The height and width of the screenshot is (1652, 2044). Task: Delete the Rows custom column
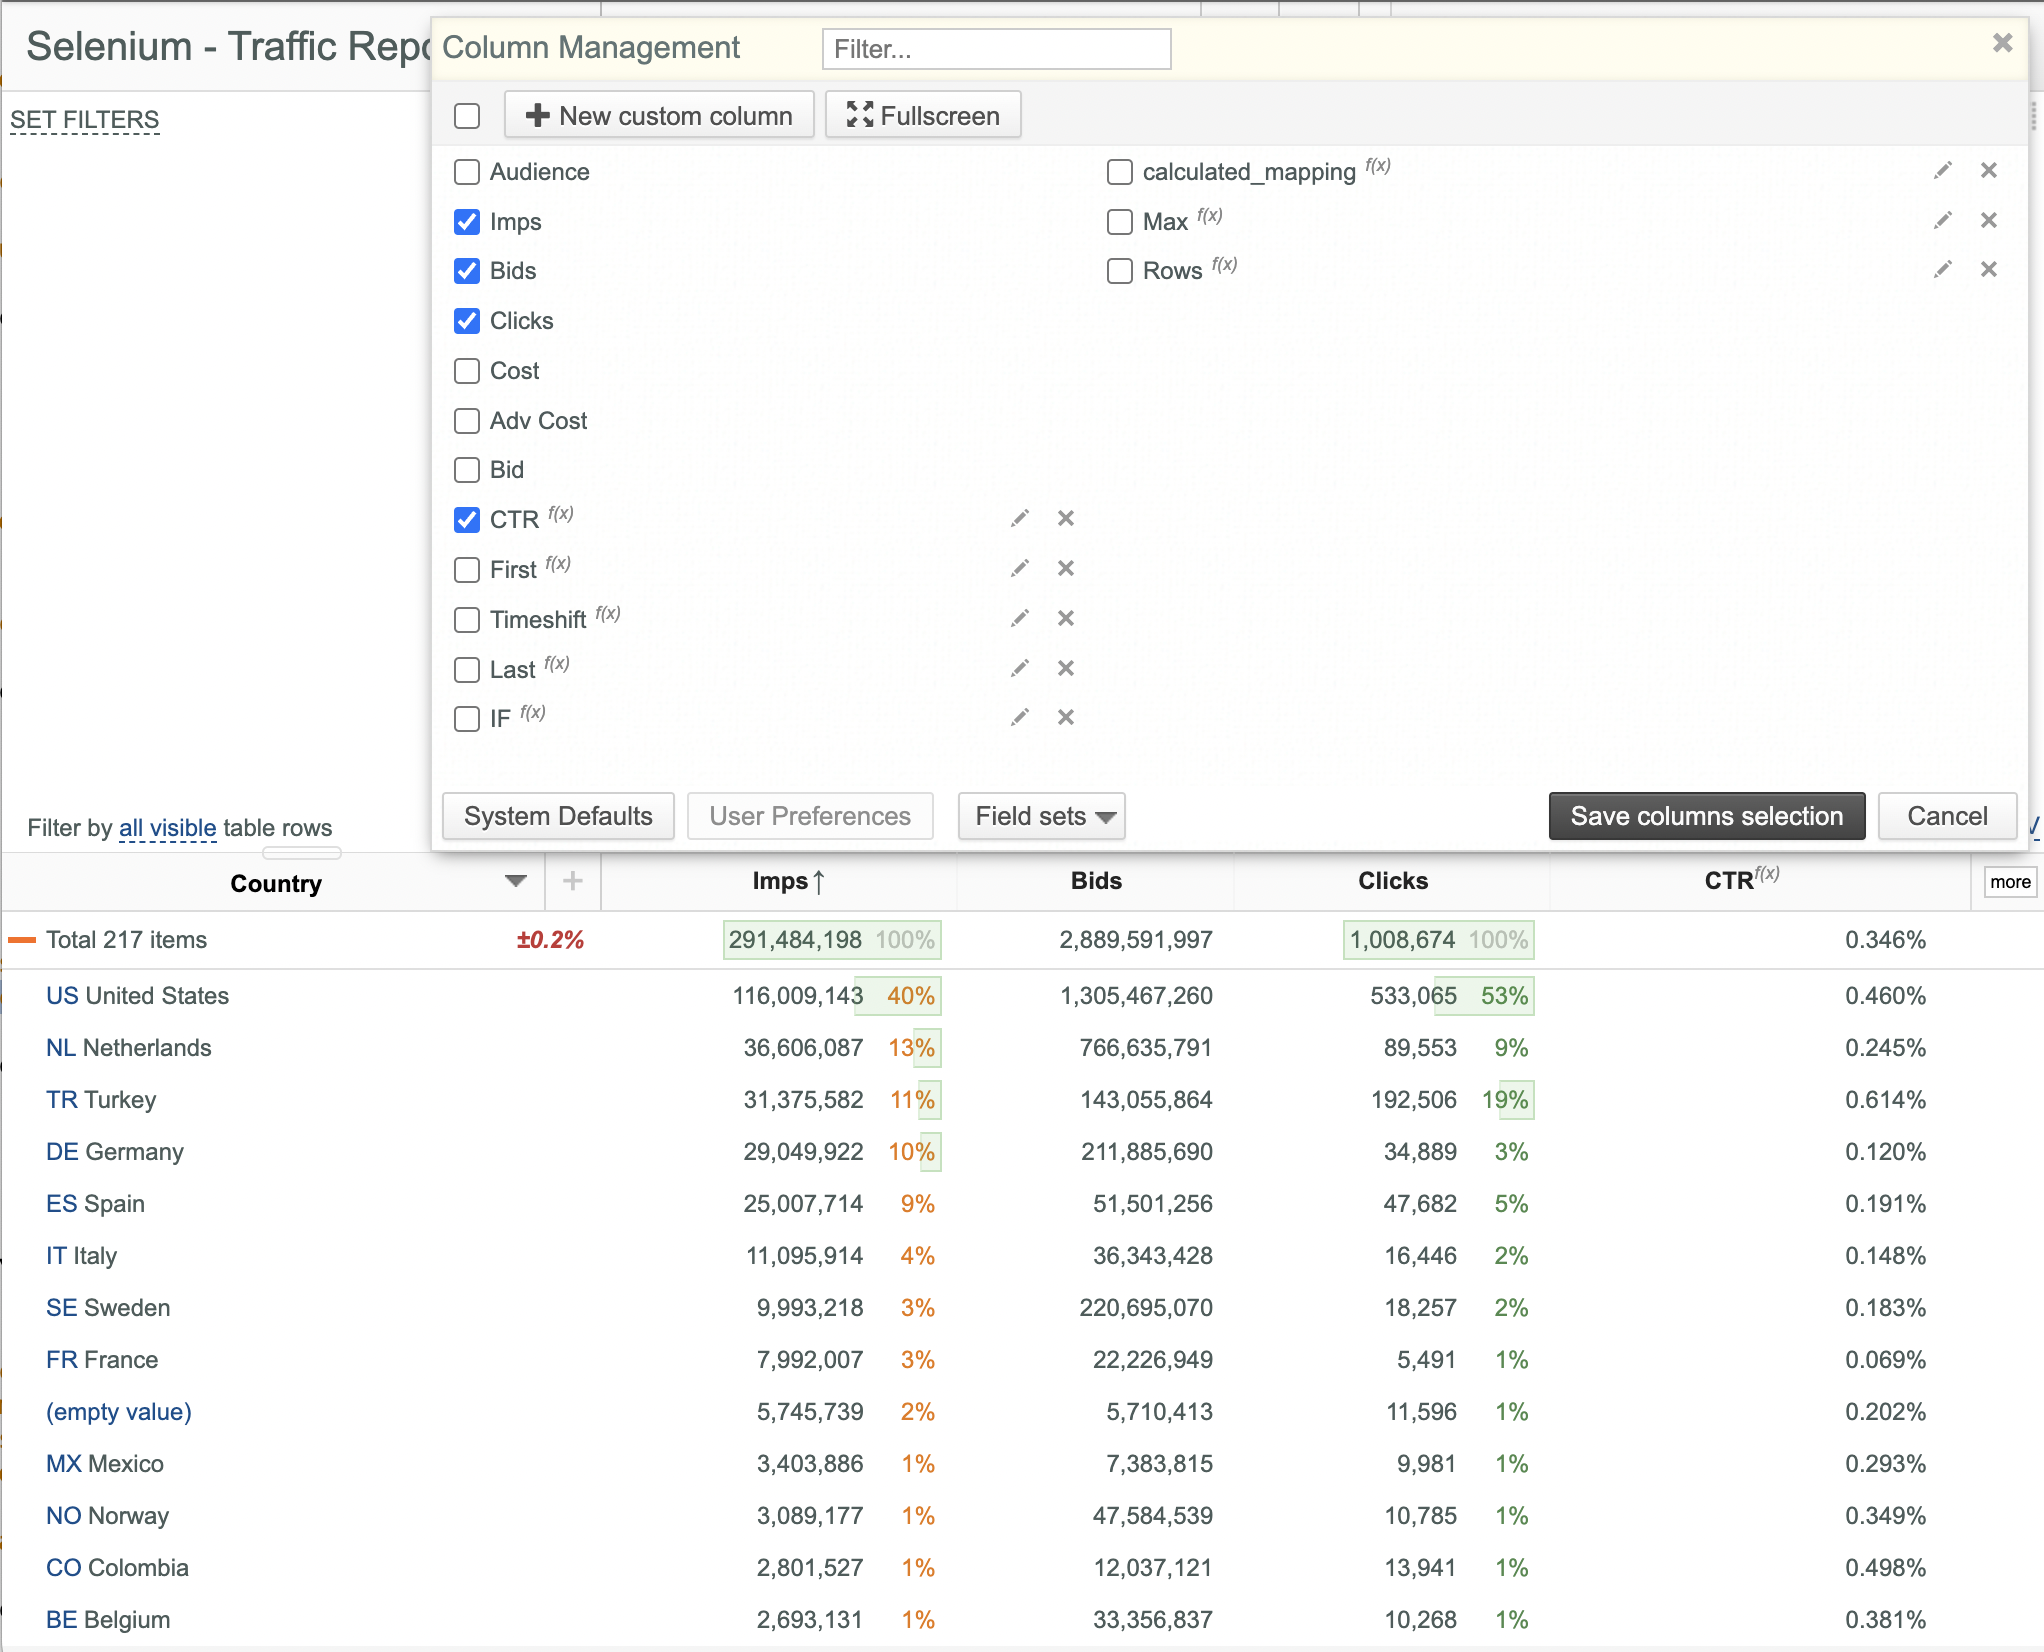[1989, 269]
